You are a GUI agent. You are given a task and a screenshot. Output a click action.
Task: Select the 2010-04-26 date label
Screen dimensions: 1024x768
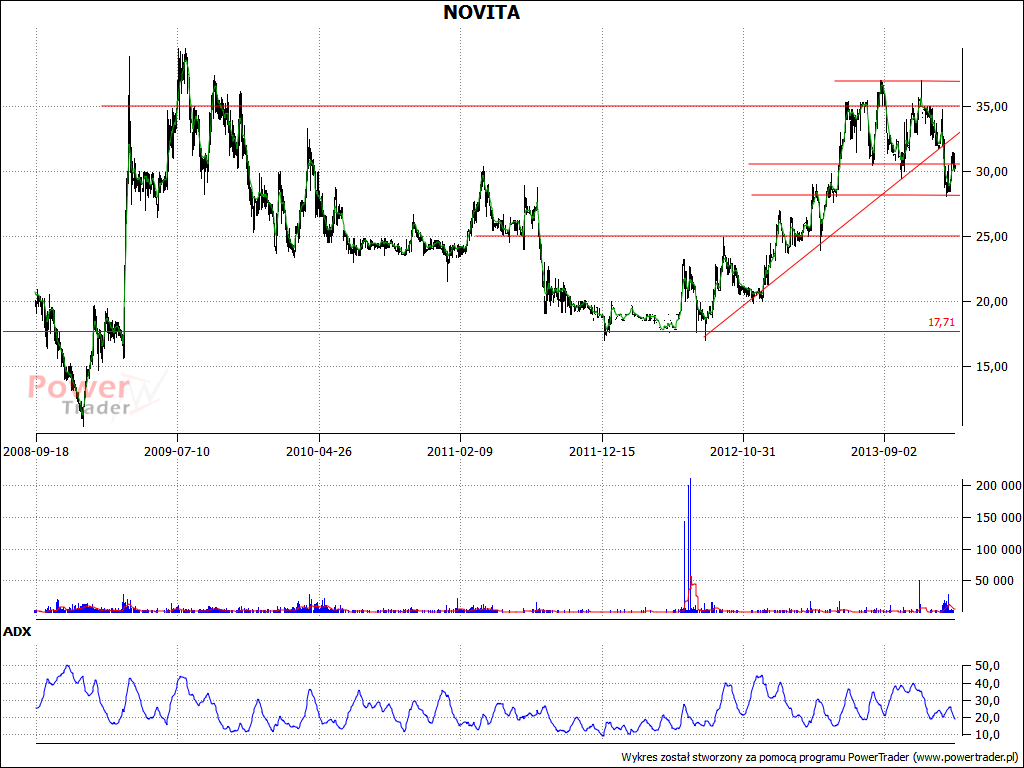point(319,451)
